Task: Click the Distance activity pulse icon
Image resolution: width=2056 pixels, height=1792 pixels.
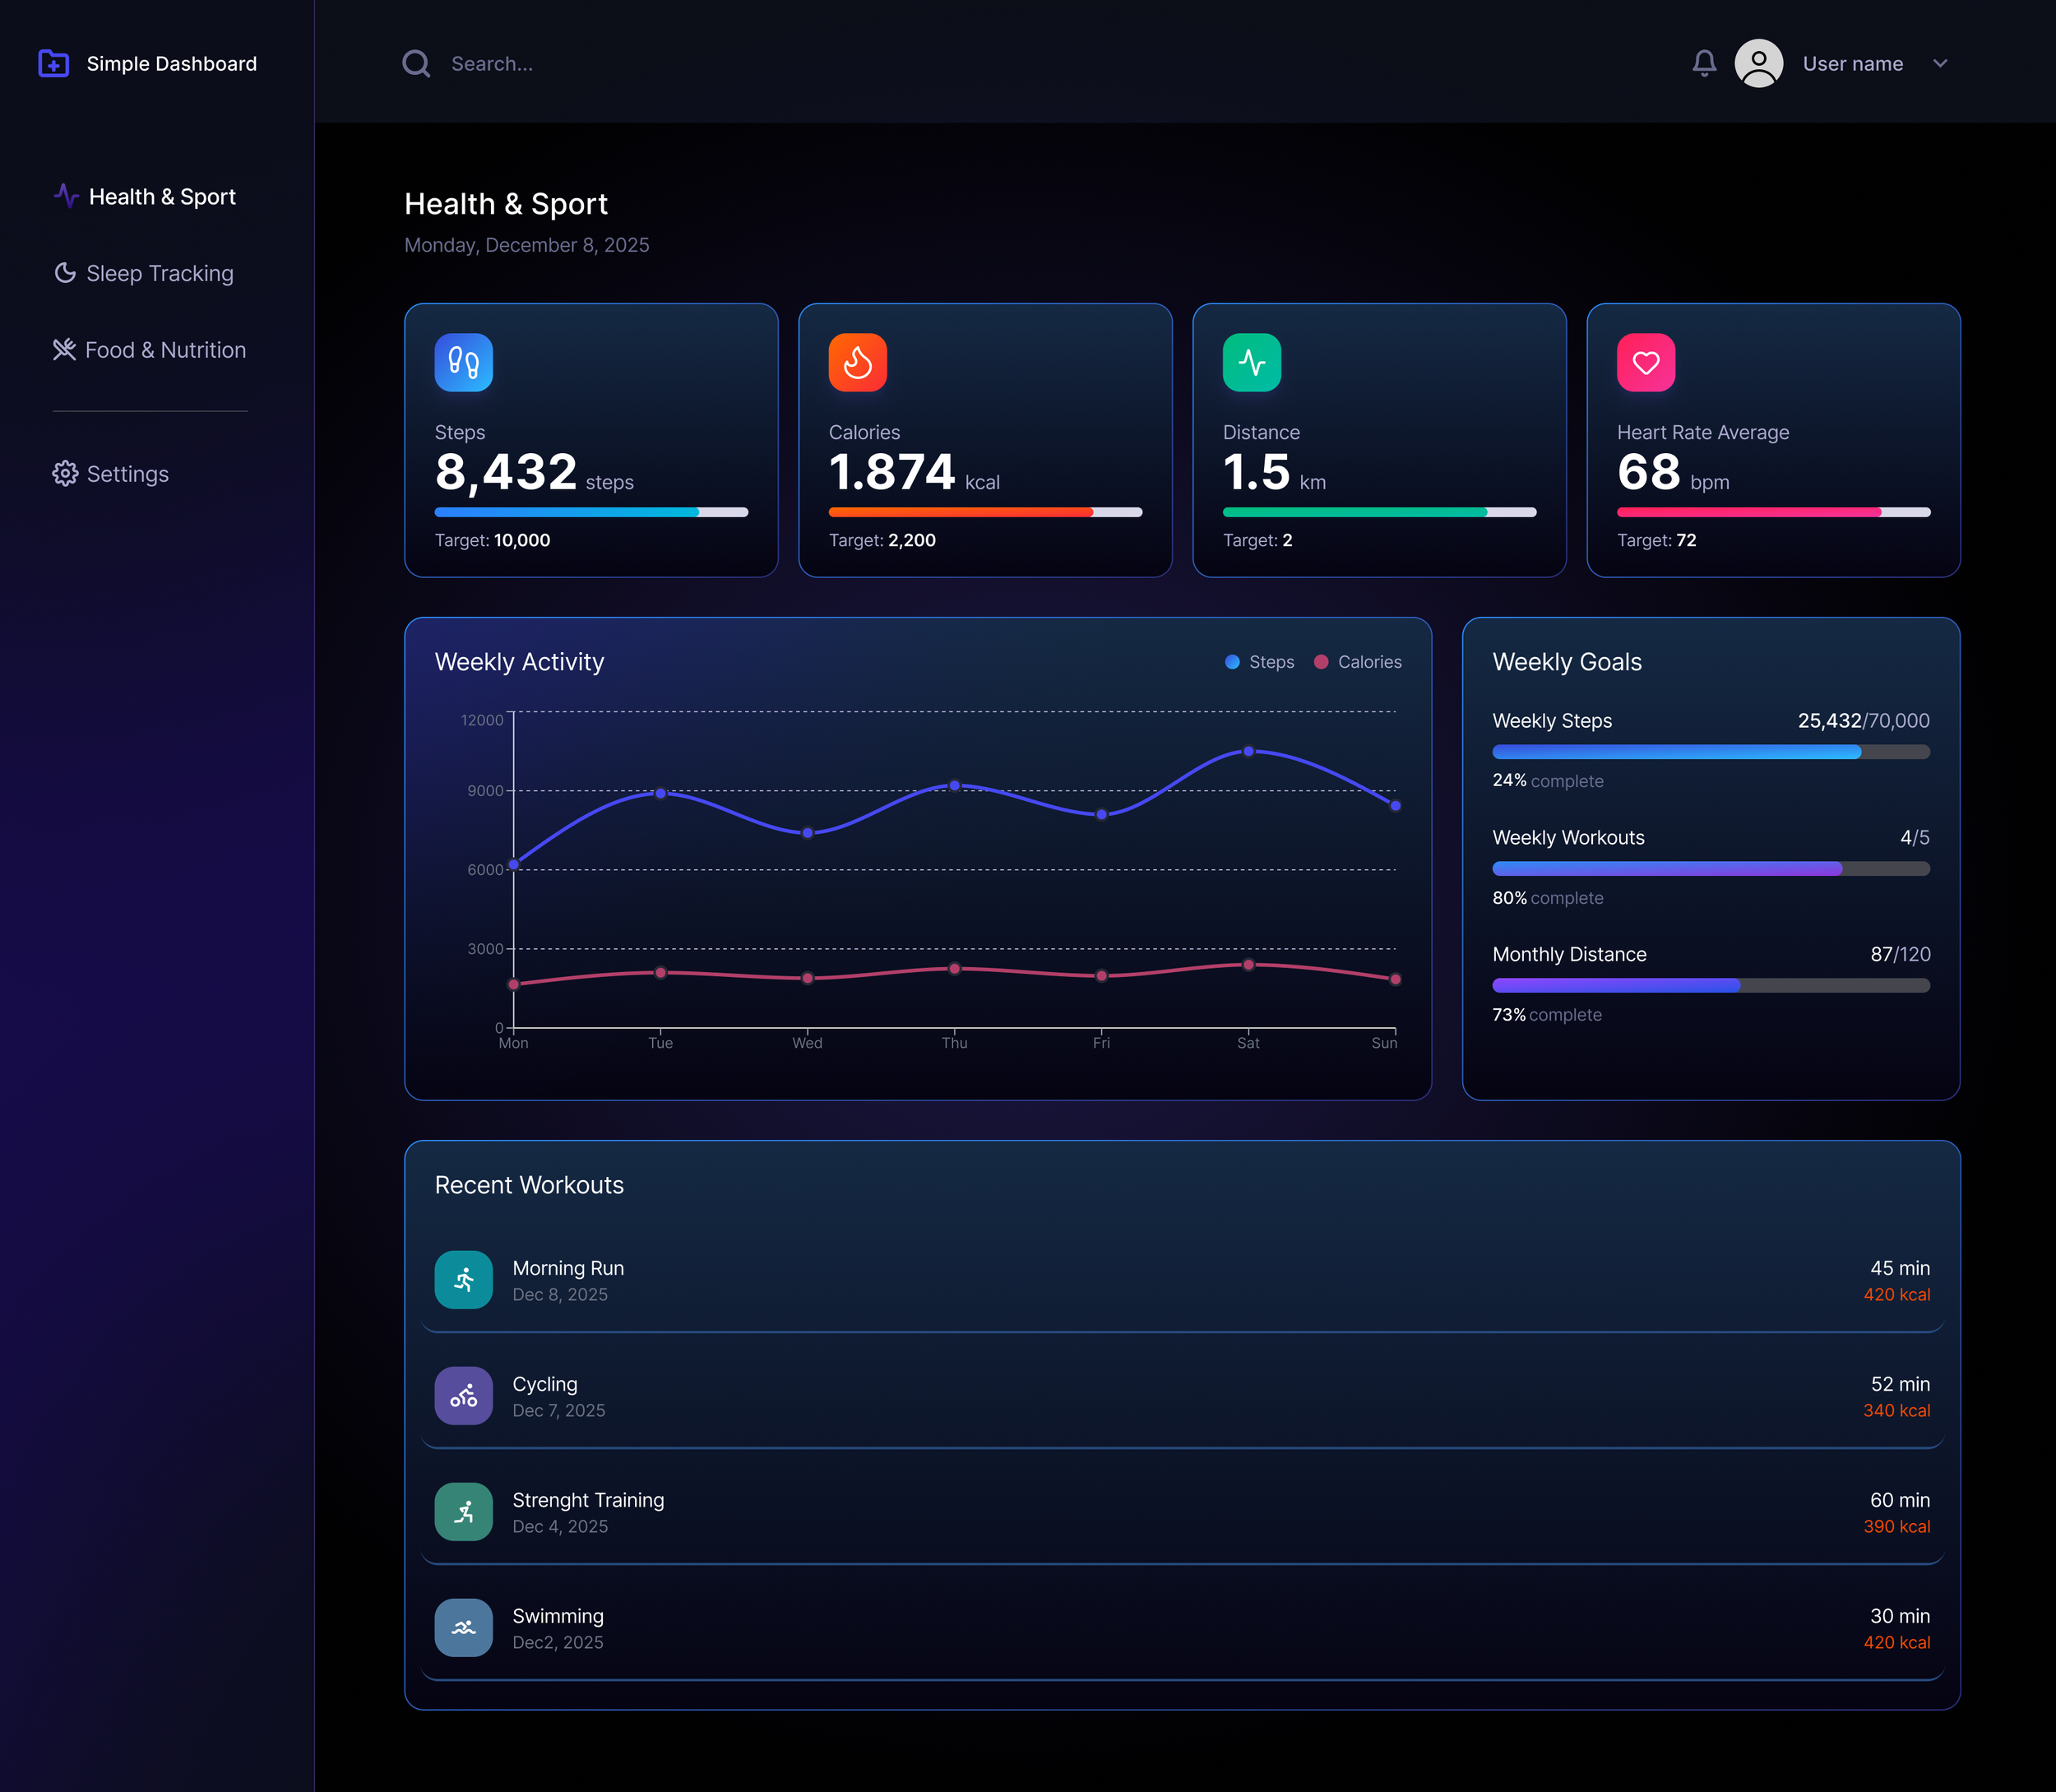Action: click(1251, 362)
